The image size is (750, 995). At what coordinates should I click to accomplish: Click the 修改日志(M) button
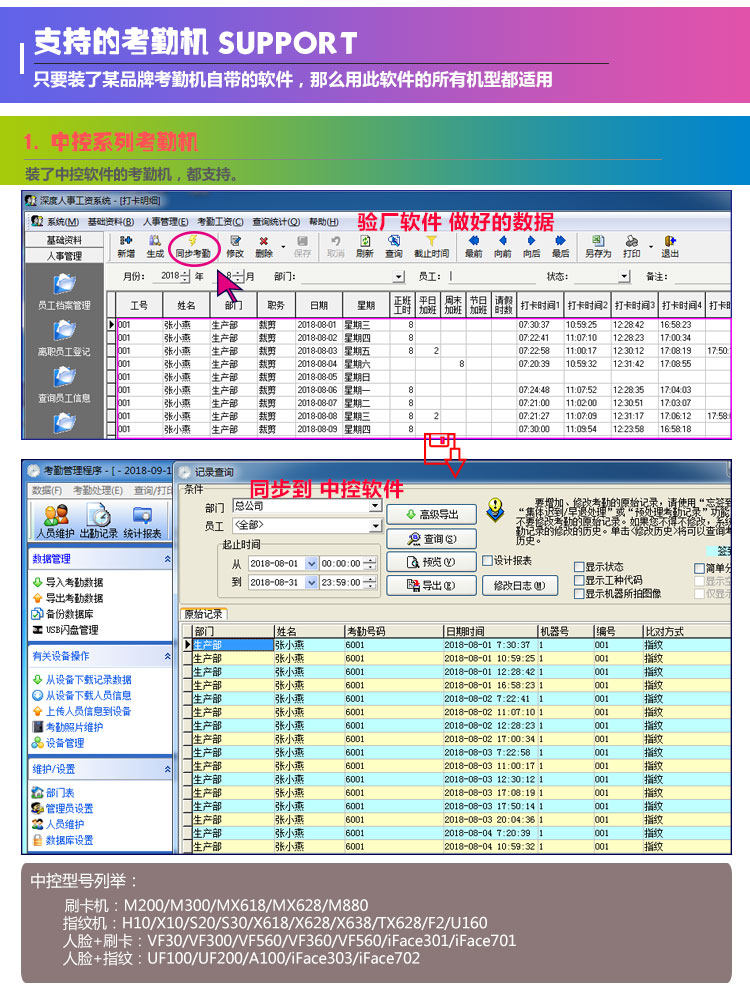pyautogui.click(x=520, y=585)
